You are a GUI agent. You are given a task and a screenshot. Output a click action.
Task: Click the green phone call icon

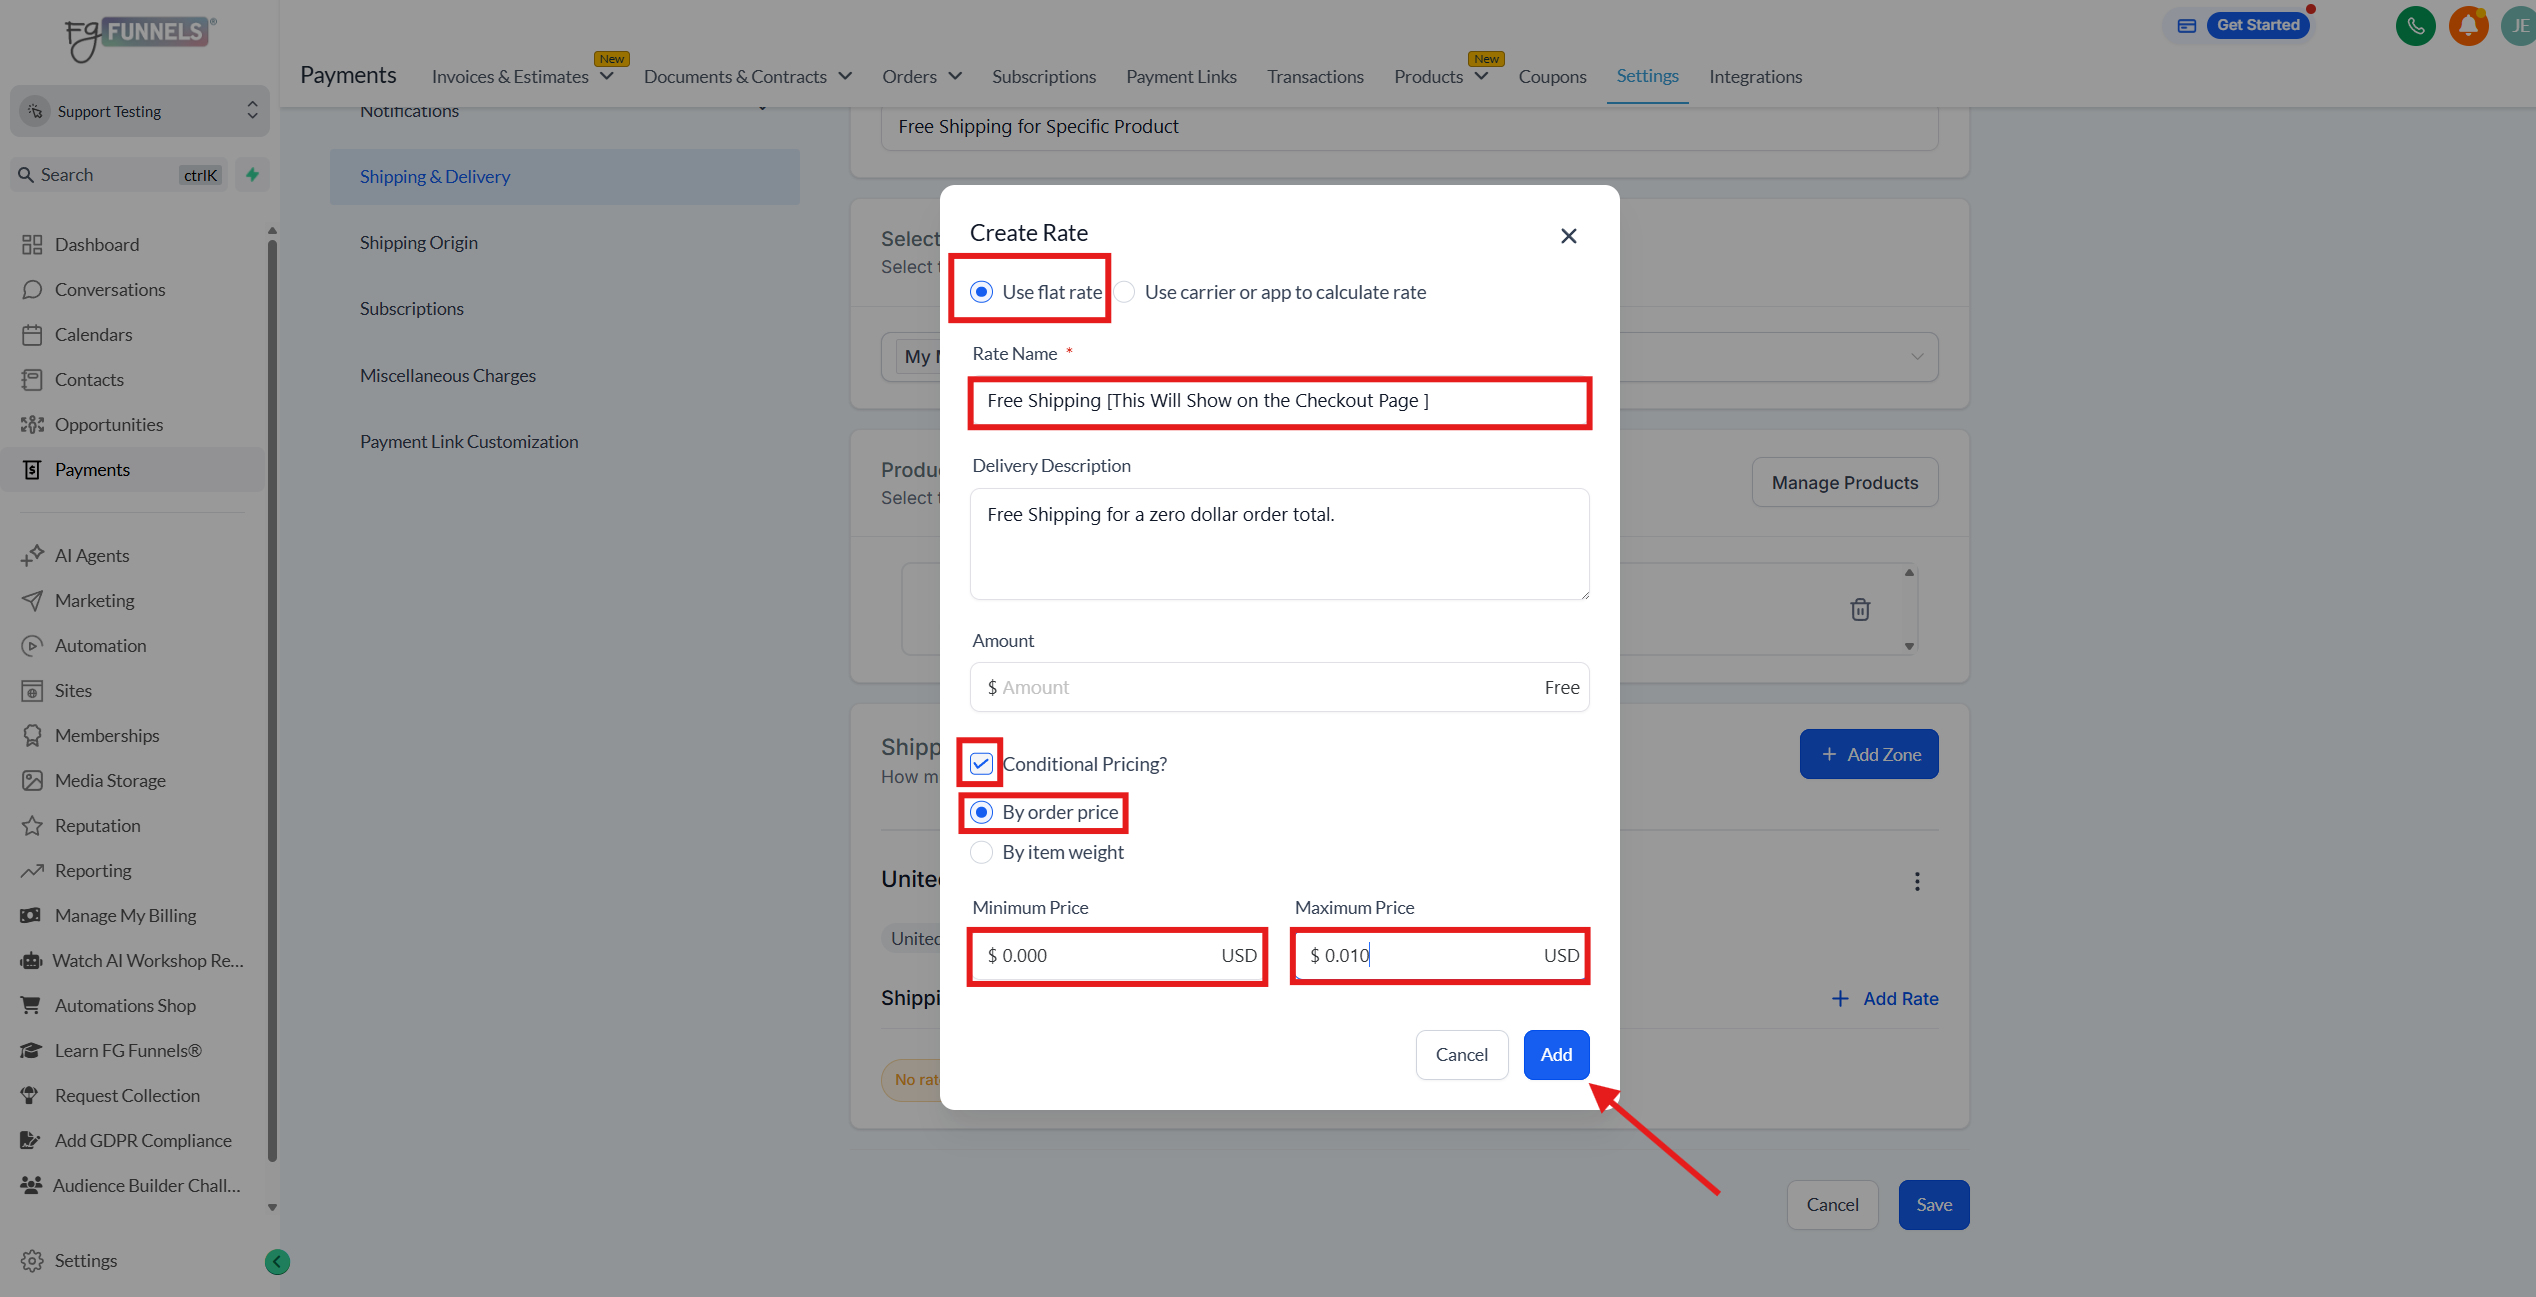point(2415,26)
